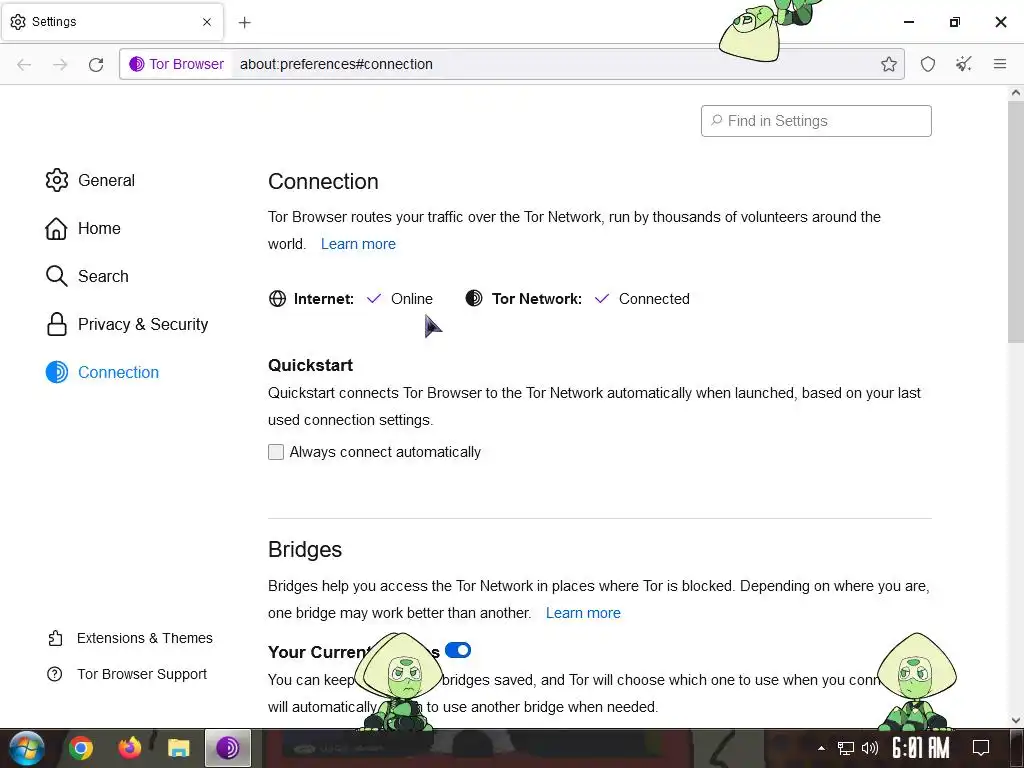Viewport: 1024px width, 768px height.
Task: Click the Find in Settings search field
Action: click(816, 121)
